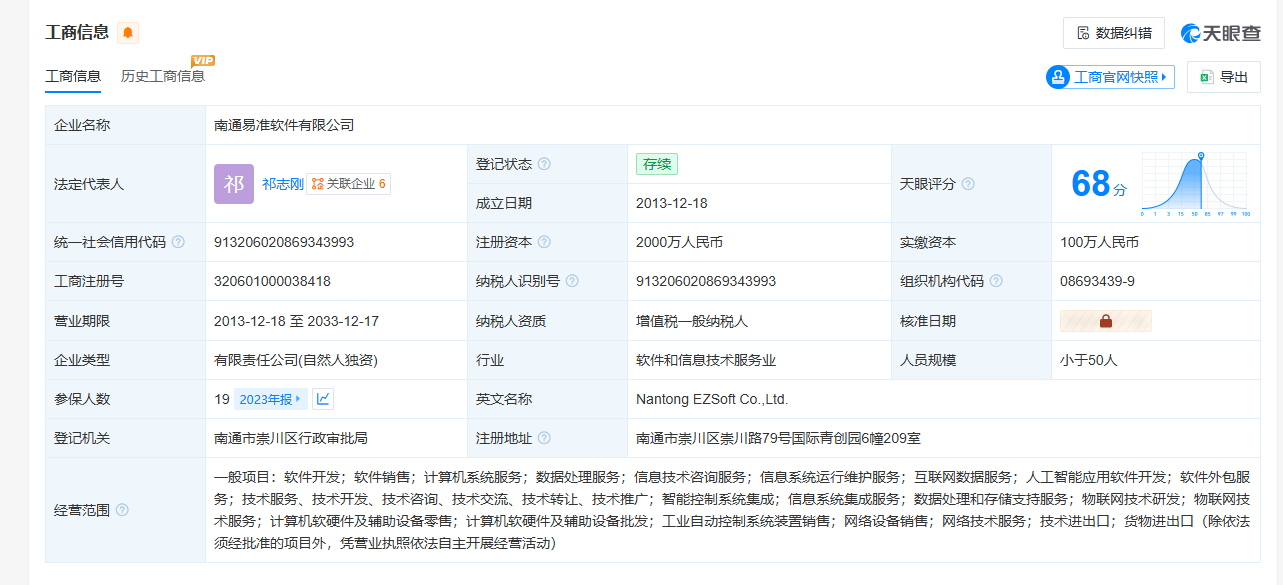Click help icon beside 天眼评分

pos(968,184)
